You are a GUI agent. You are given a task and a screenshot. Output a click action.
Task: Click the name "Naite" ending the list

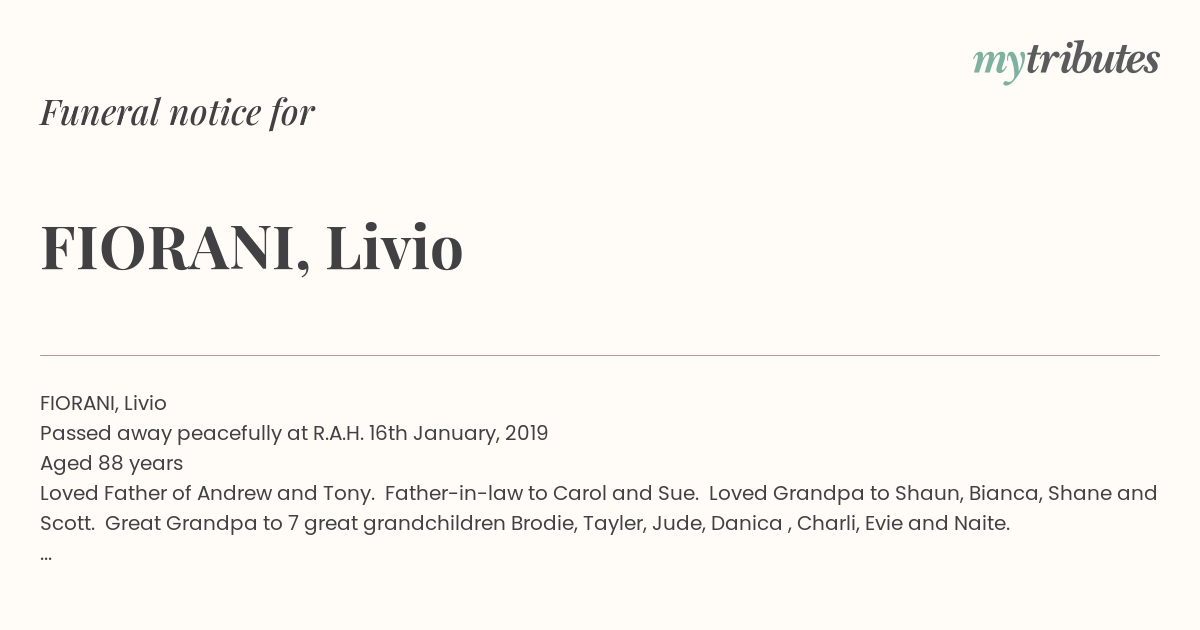pos(982,523)
